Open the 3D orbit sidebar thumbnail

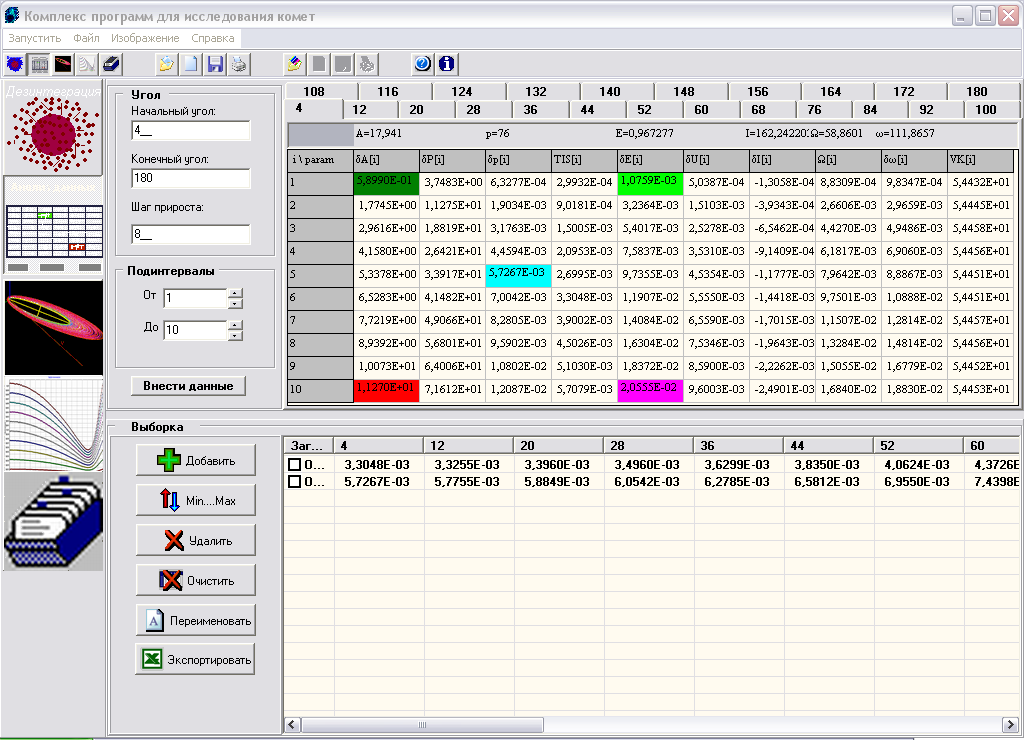pos(54,327)
